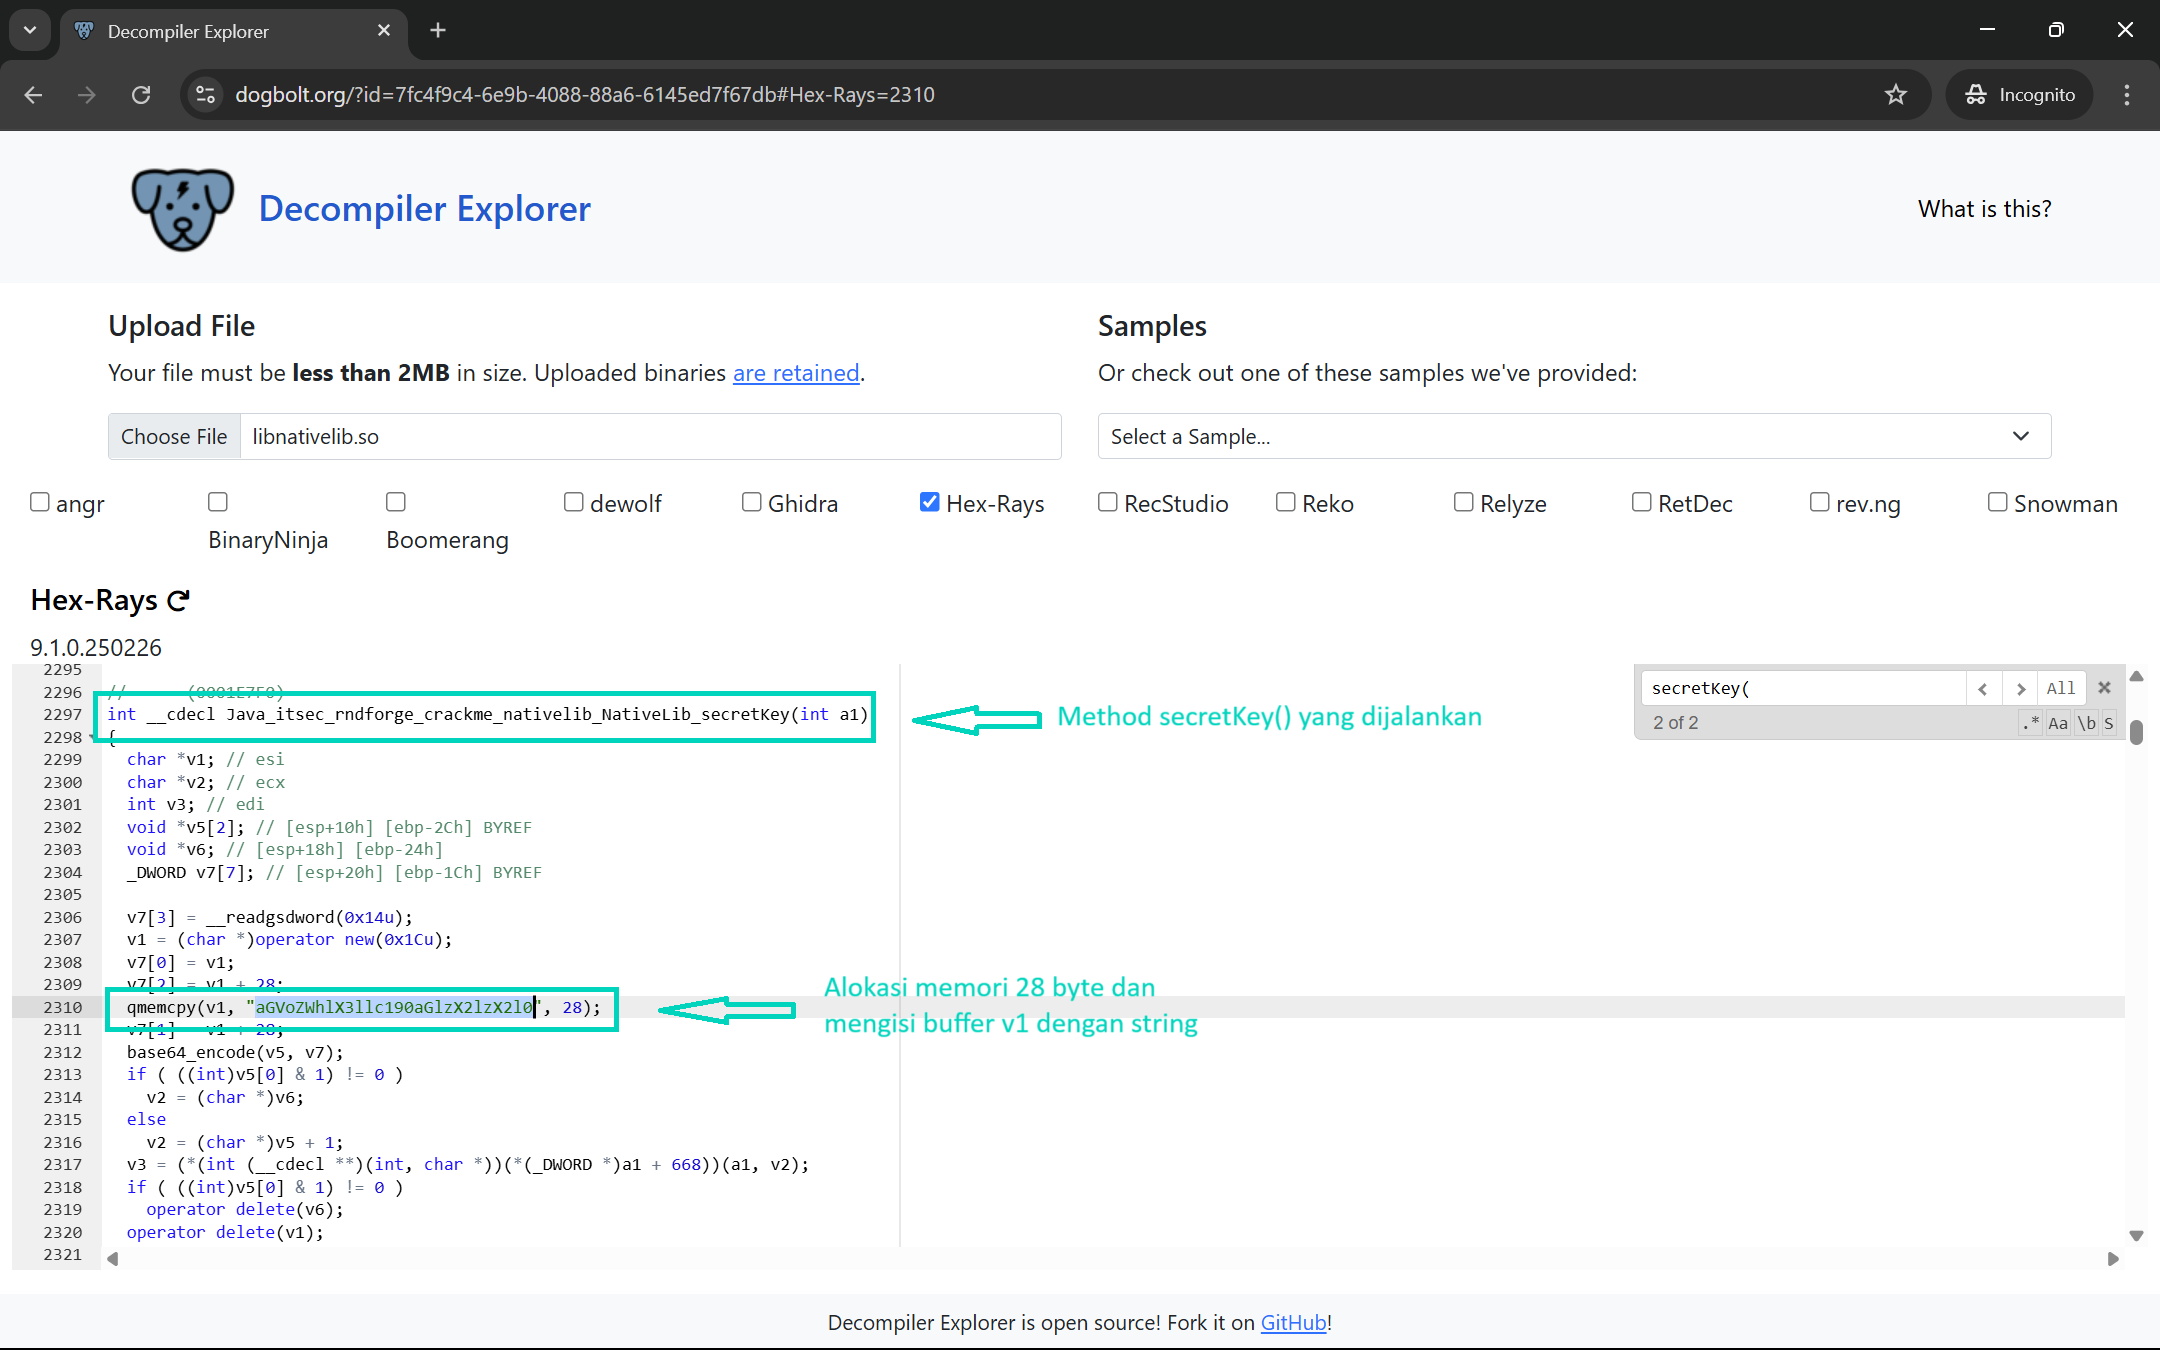Go to next search match
The image size is (2160, 1350).
coord(2020,688)
